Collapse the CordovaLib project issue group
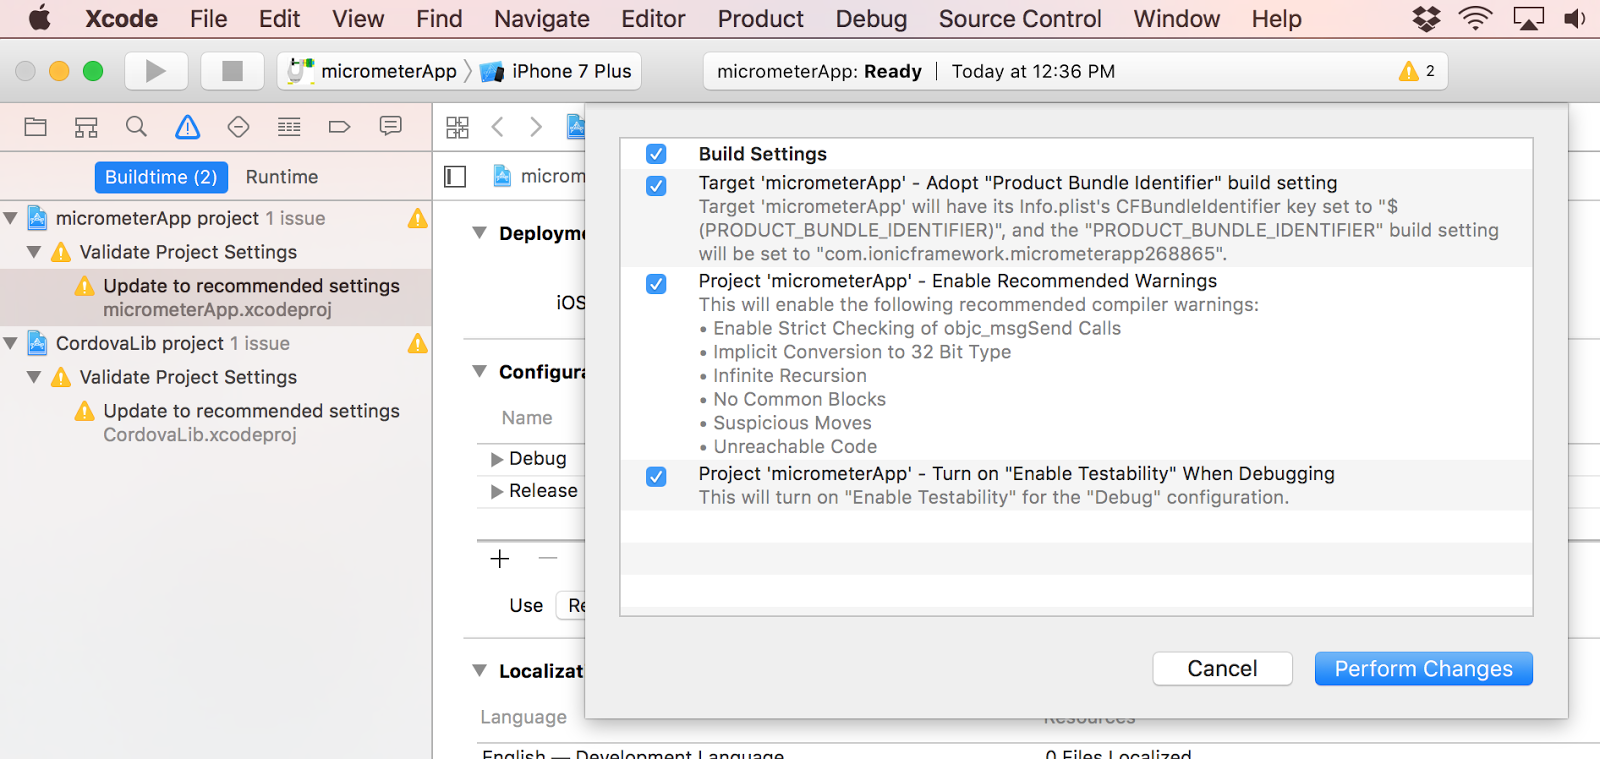This screenshot has height=759, width=1600. pos(11,343)
